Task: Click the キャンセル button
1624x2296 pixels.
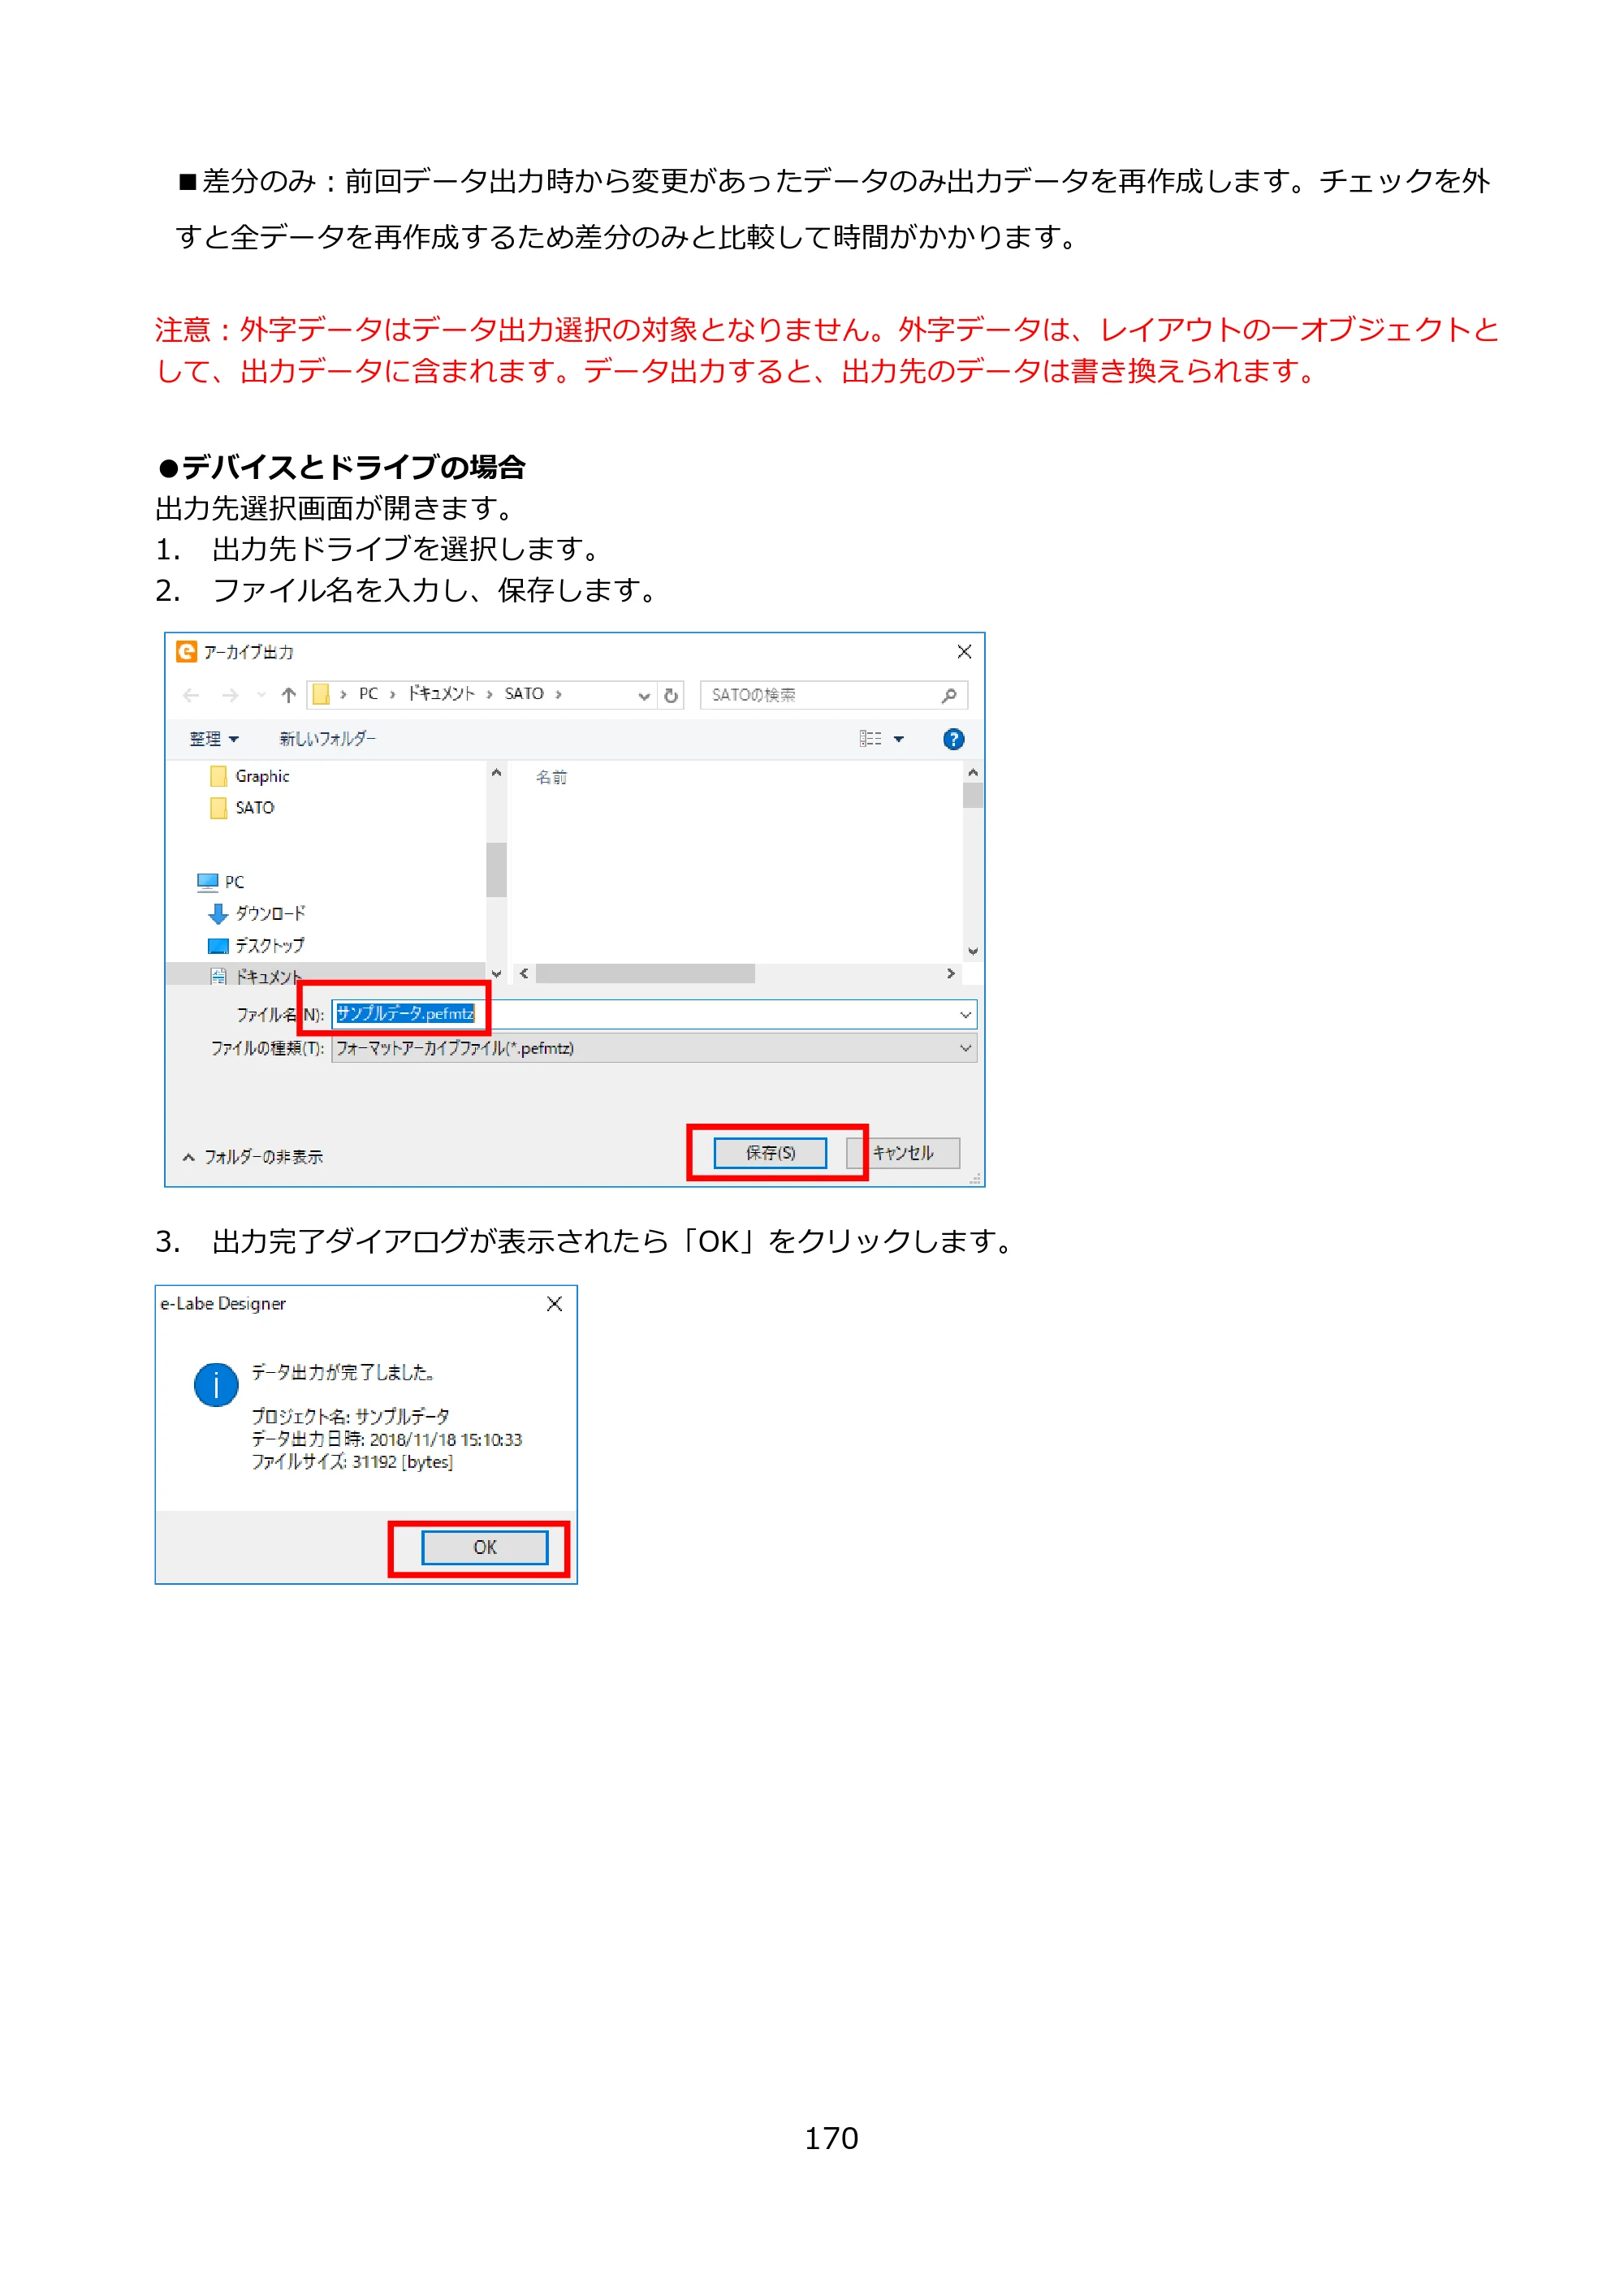Action: 903,1153
